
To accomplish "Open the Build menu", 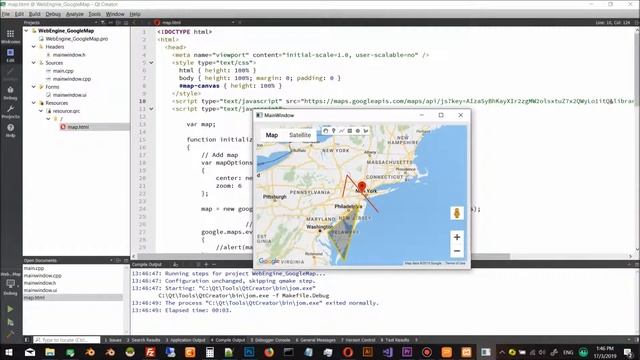I will coord(35,14).
